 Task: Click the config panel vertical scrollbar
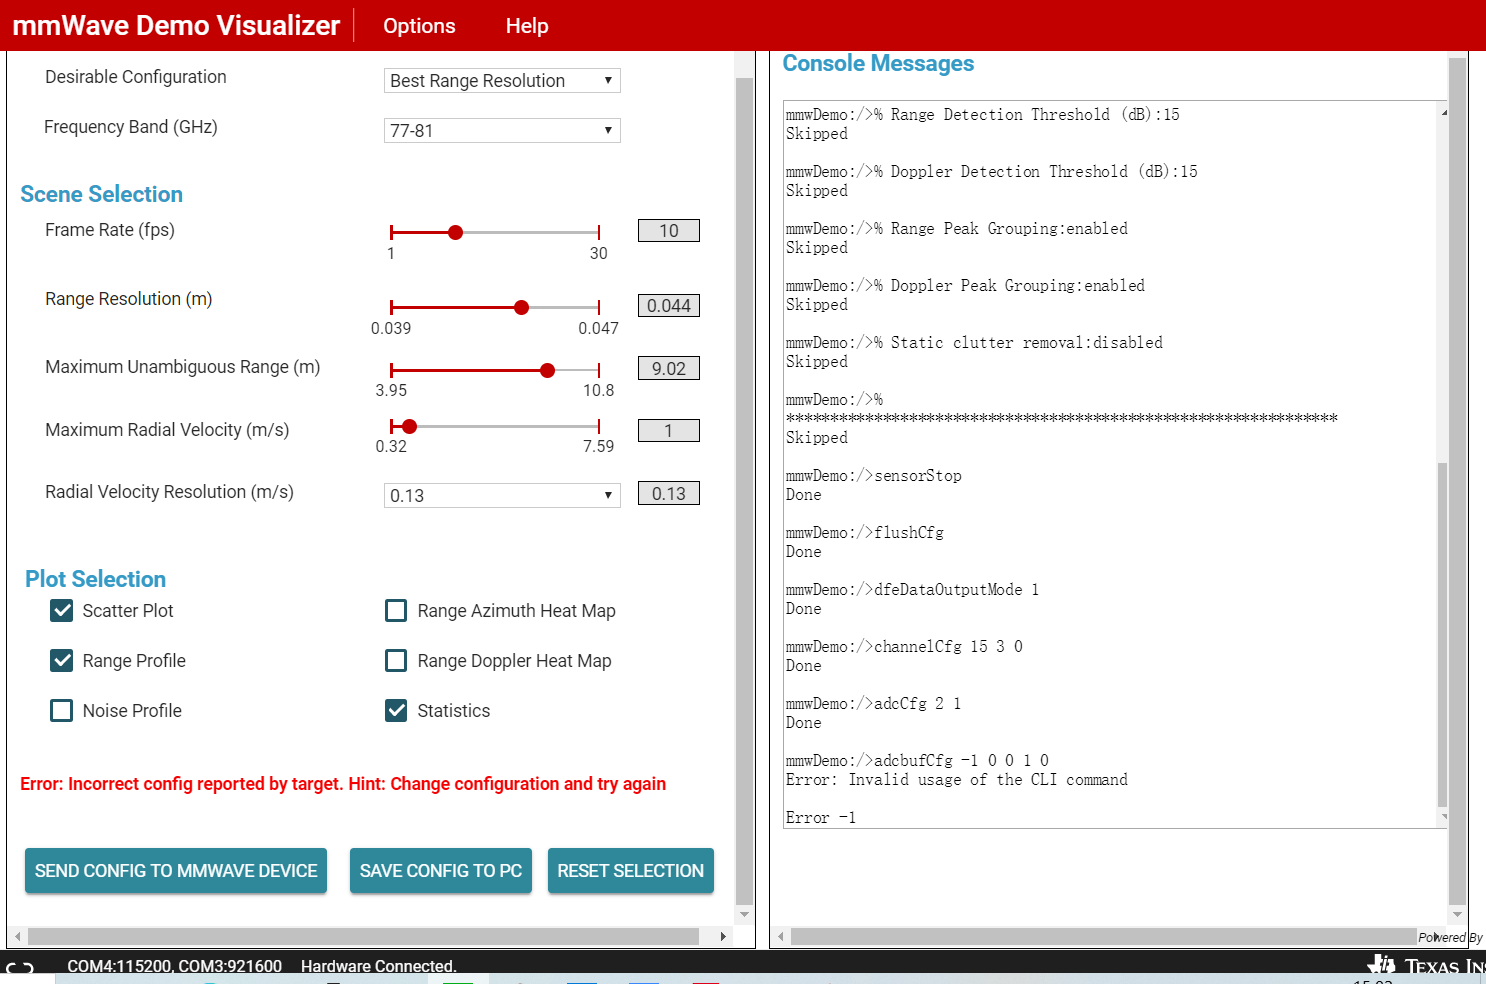(744, 490)
